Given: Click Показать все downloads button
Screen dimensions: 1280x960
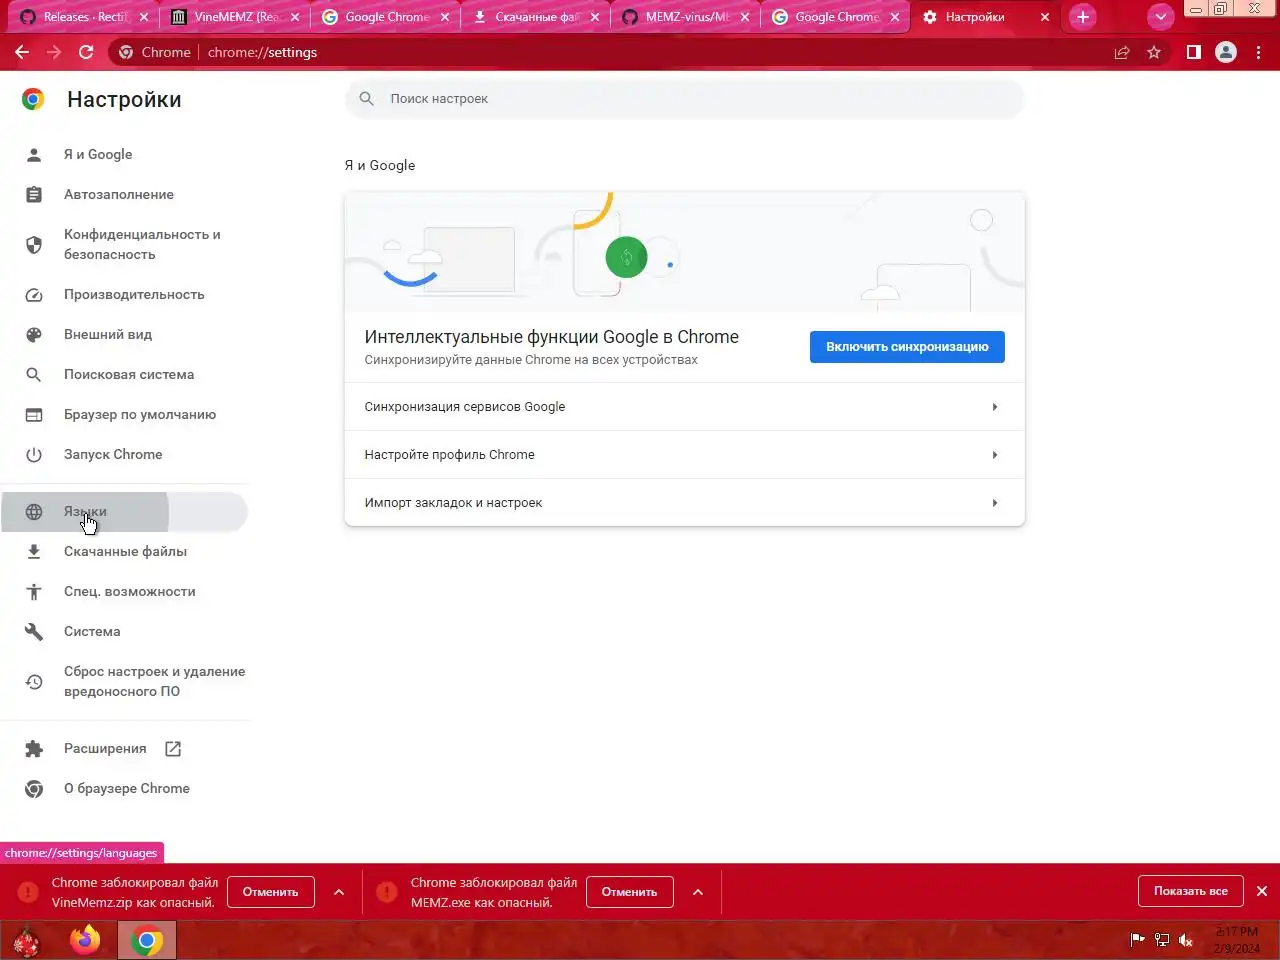Looking at the screenshot, I should click(1191, 891).
